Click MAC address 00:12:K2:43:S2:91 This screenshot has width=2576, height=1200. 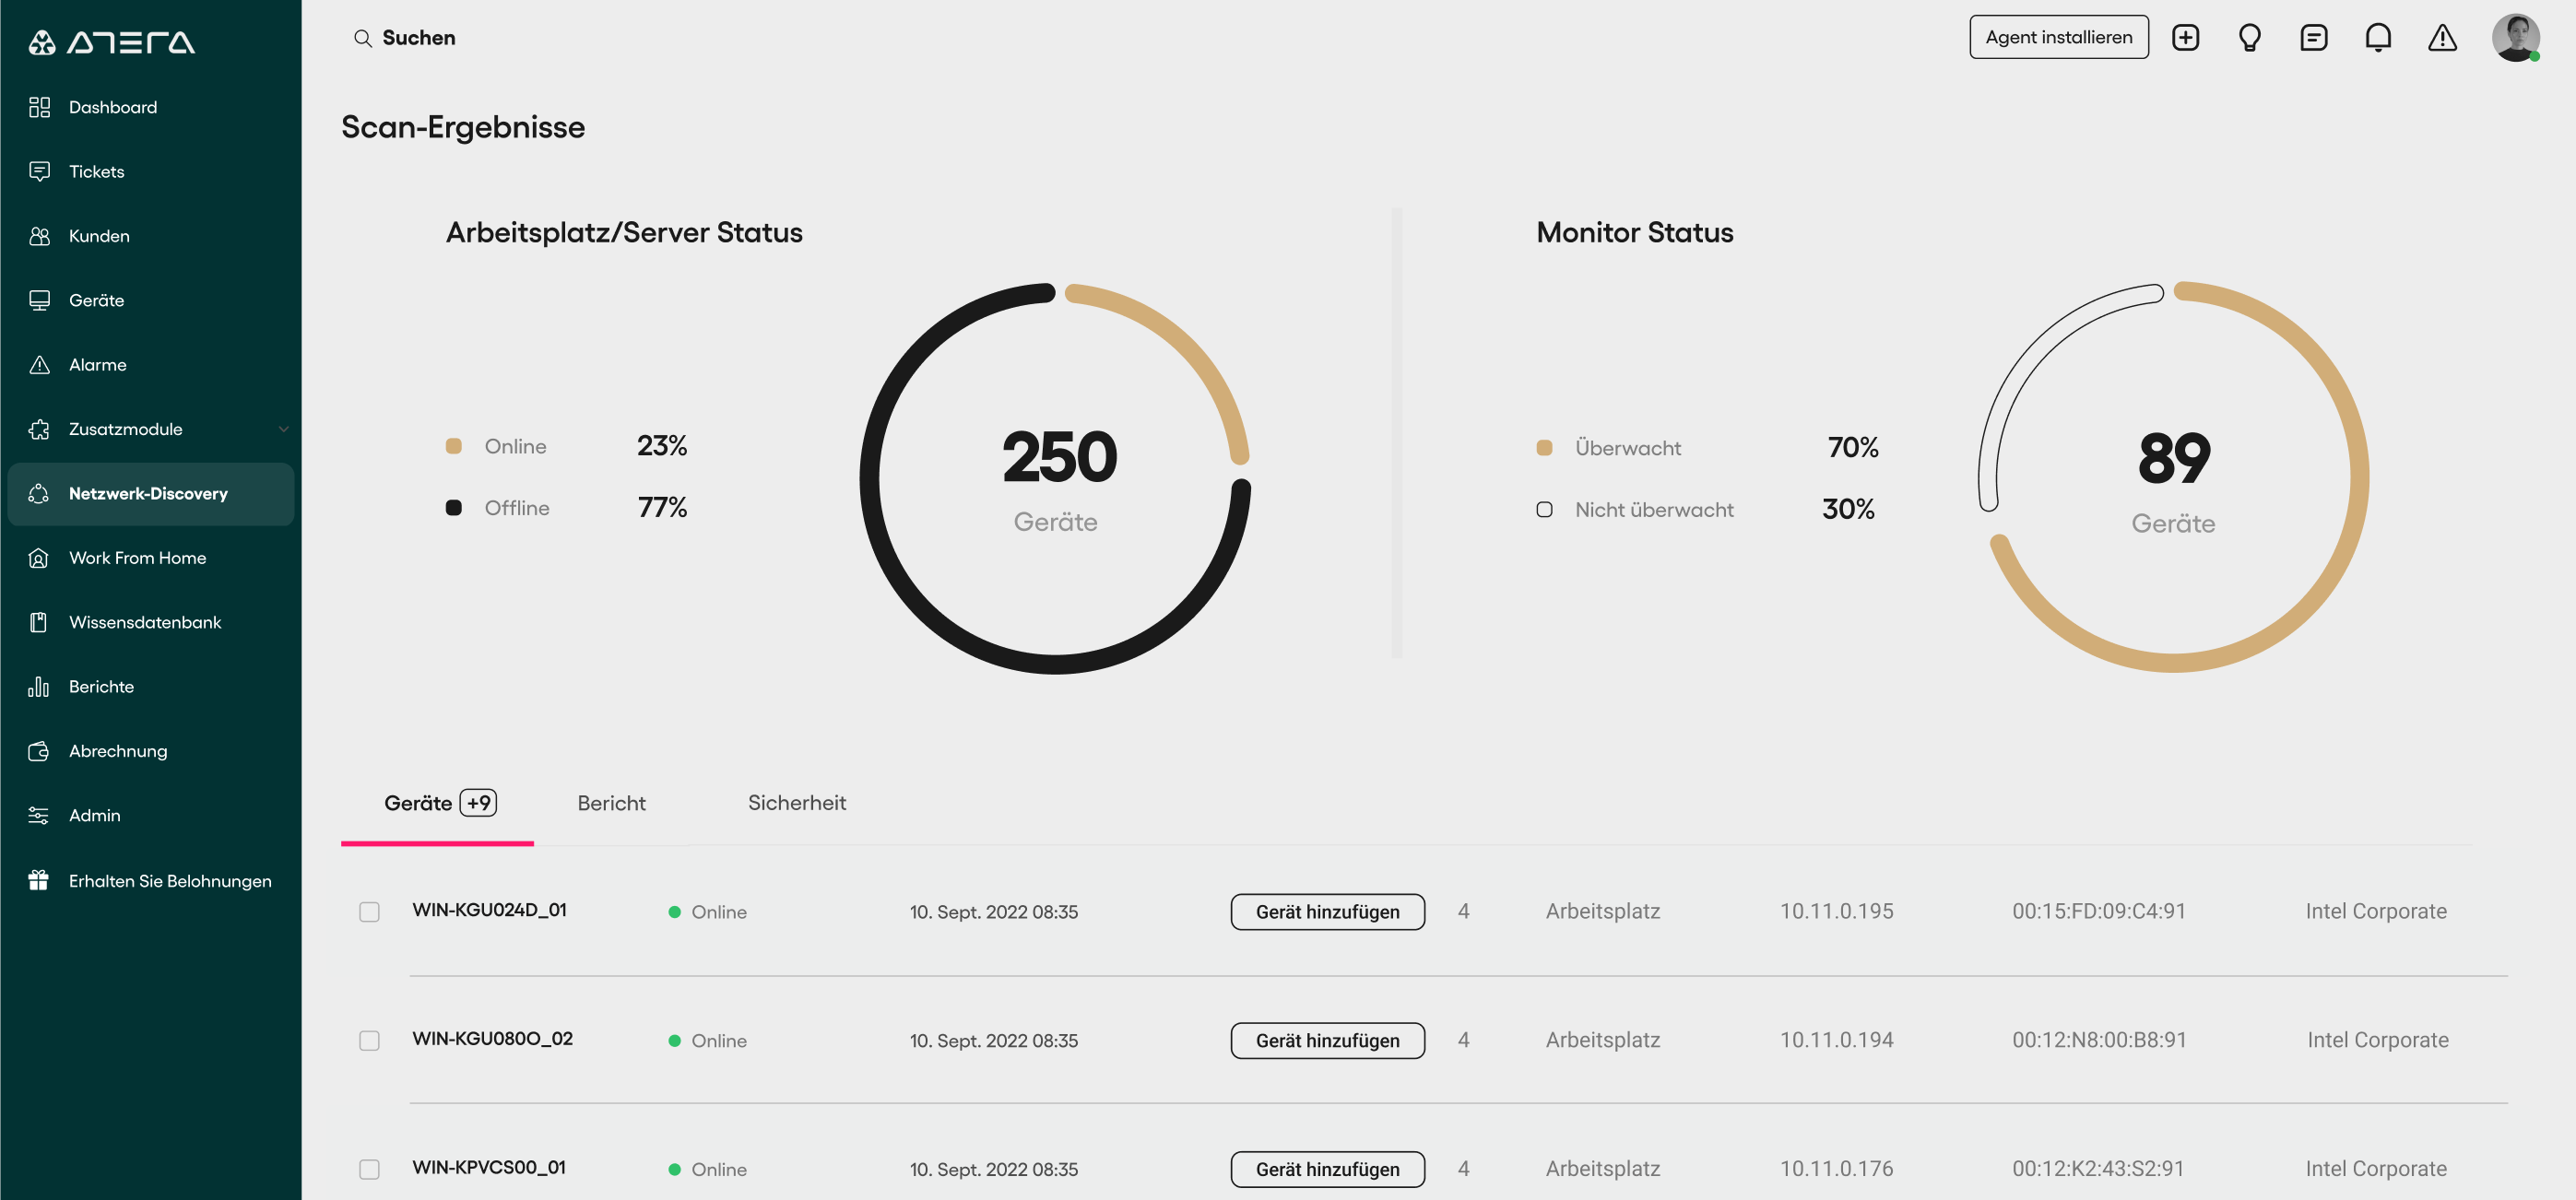[2098, 1169]
